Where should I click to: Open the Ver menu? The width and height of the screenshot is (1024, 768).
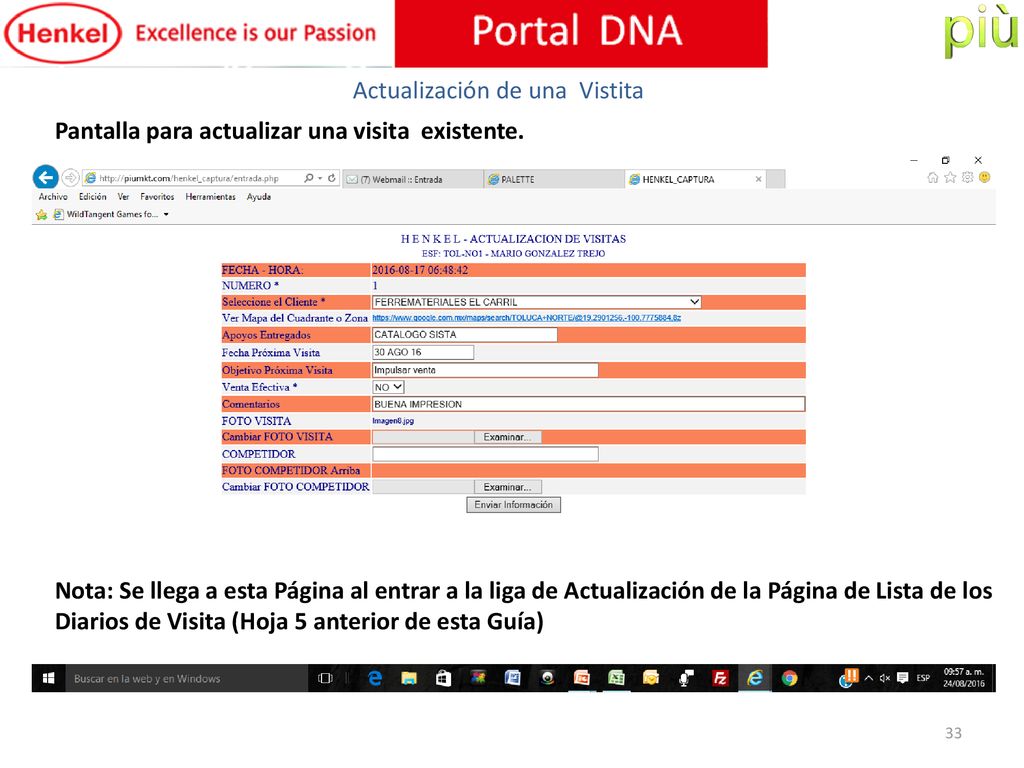[123, 197]
